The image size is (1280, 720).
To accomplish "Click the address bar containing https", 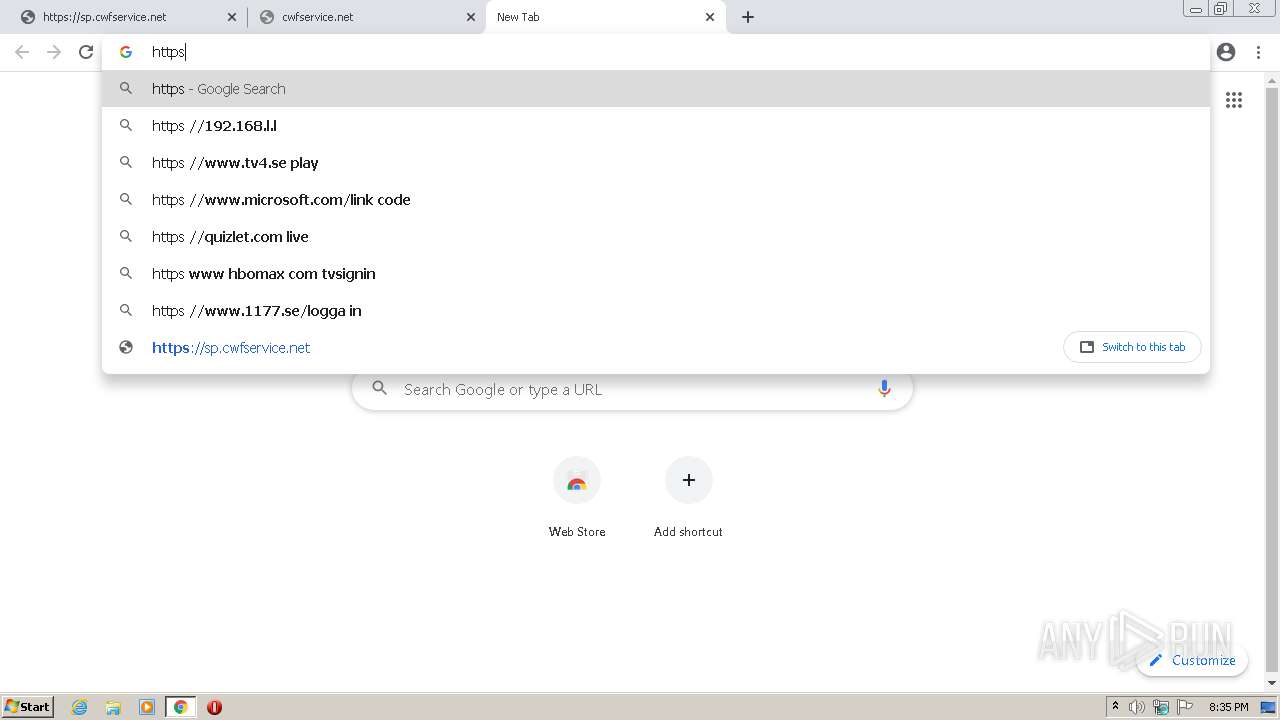I will (655, 52).
